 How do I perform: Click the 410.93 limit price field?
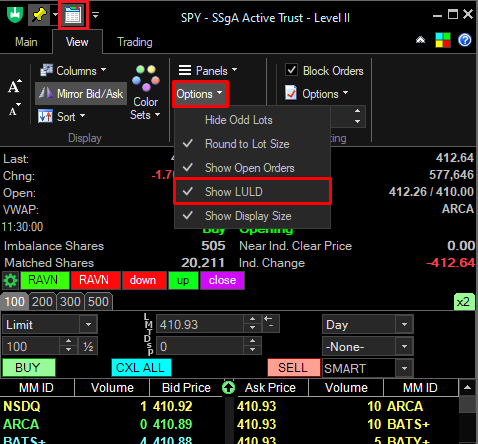pyautogui.click(x=200, y=324)
